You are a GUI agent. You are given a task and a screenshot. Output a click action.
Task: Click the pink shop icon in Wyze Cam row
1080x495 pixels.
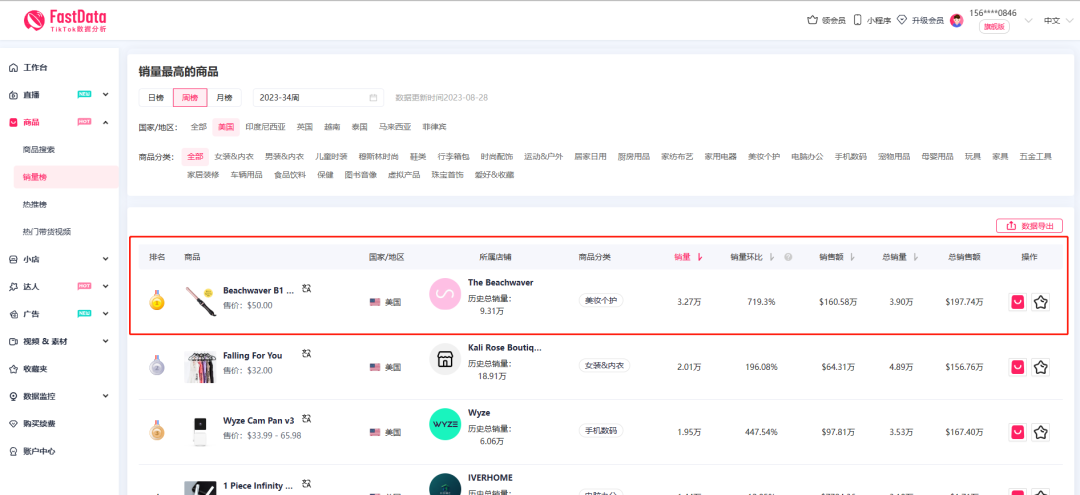pyautogui.click(x=1018, y=432)
